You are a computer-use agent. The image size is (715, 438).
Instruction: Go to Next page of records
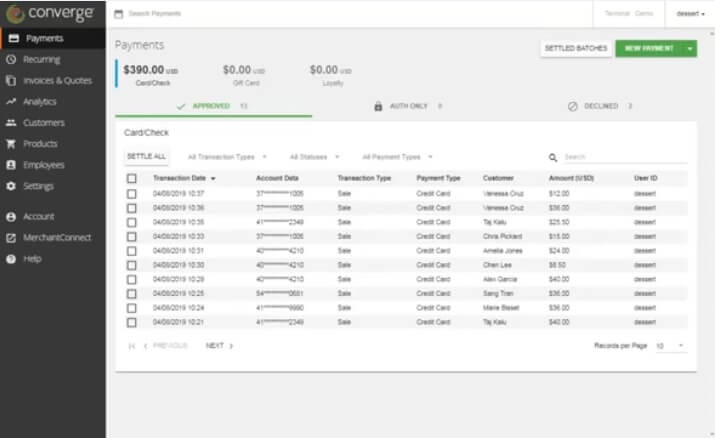(x=218, y=346)
